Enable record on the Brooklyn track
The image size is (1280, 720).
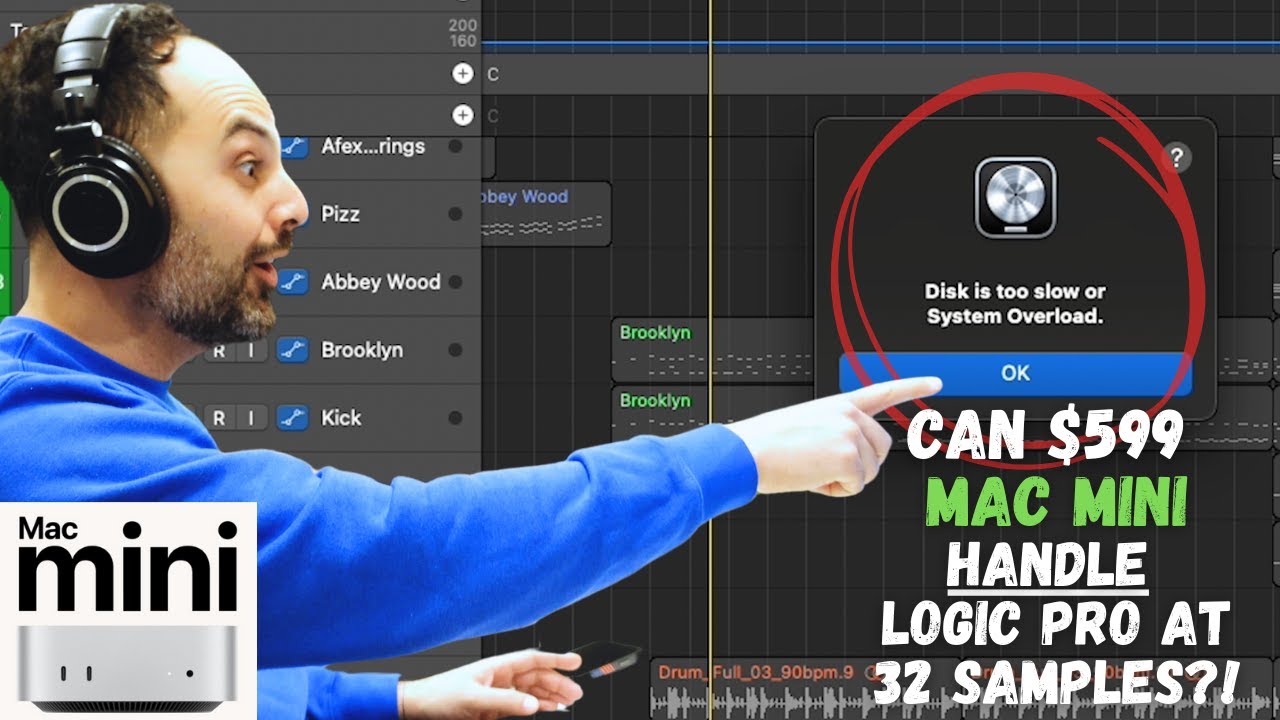coord(219,350)
